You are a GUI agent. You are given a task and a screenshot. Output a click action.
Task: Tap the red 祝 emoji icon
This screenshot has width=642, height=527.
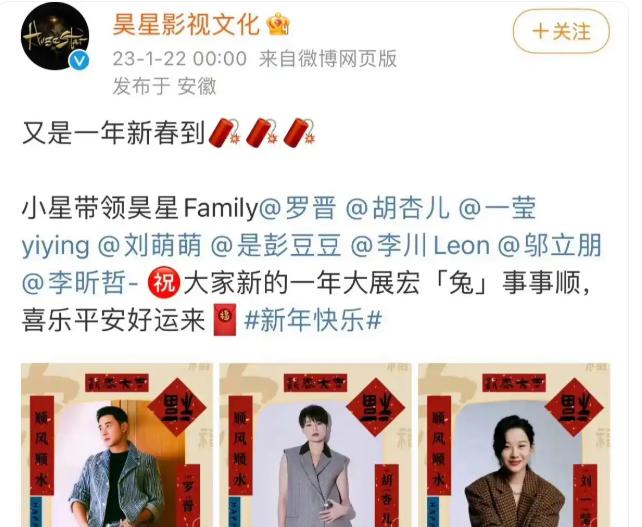point(164,282)
